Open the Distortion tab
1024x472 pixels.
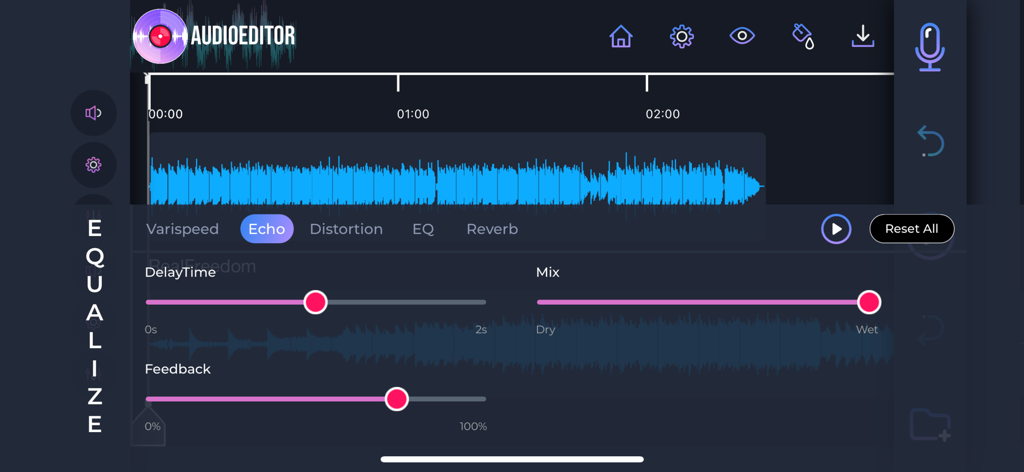[x=346, y=229]
